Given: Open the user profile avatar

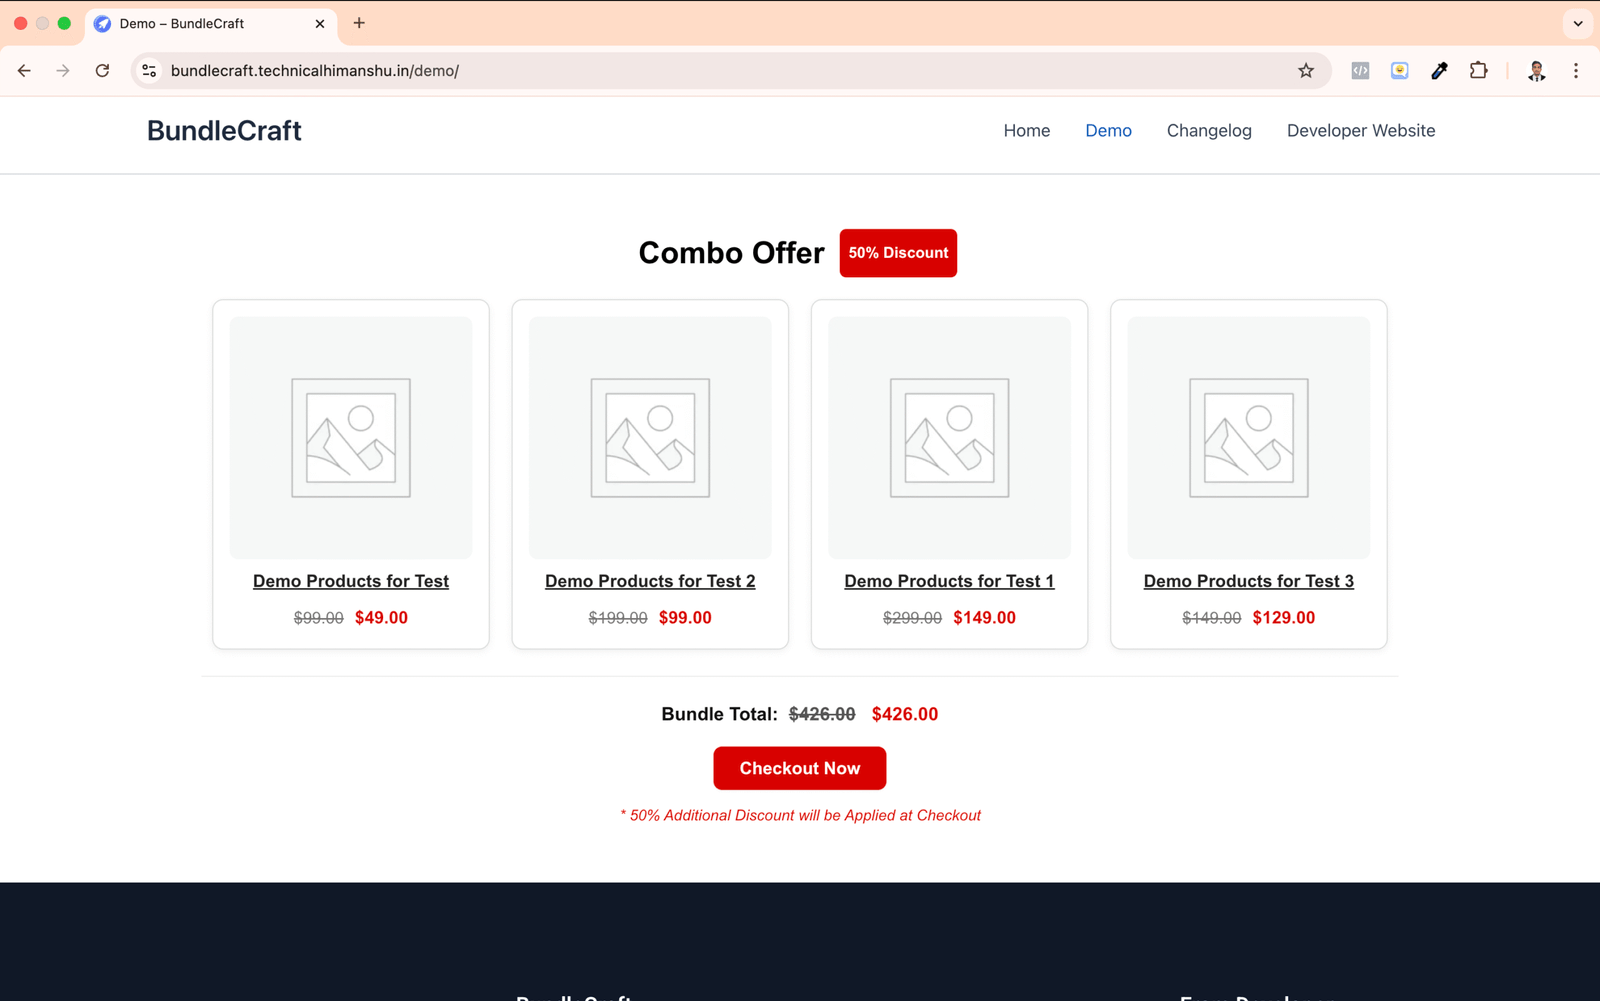Looking at the screenshot, I should 1536,71.
